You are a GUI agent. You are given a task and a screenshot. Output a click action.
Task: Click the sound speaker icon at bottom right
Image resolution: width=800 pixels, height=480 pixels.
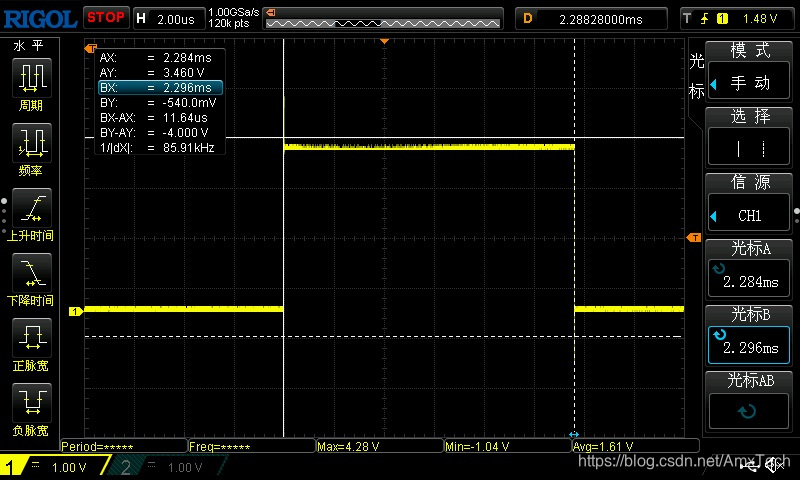[775, 465]
